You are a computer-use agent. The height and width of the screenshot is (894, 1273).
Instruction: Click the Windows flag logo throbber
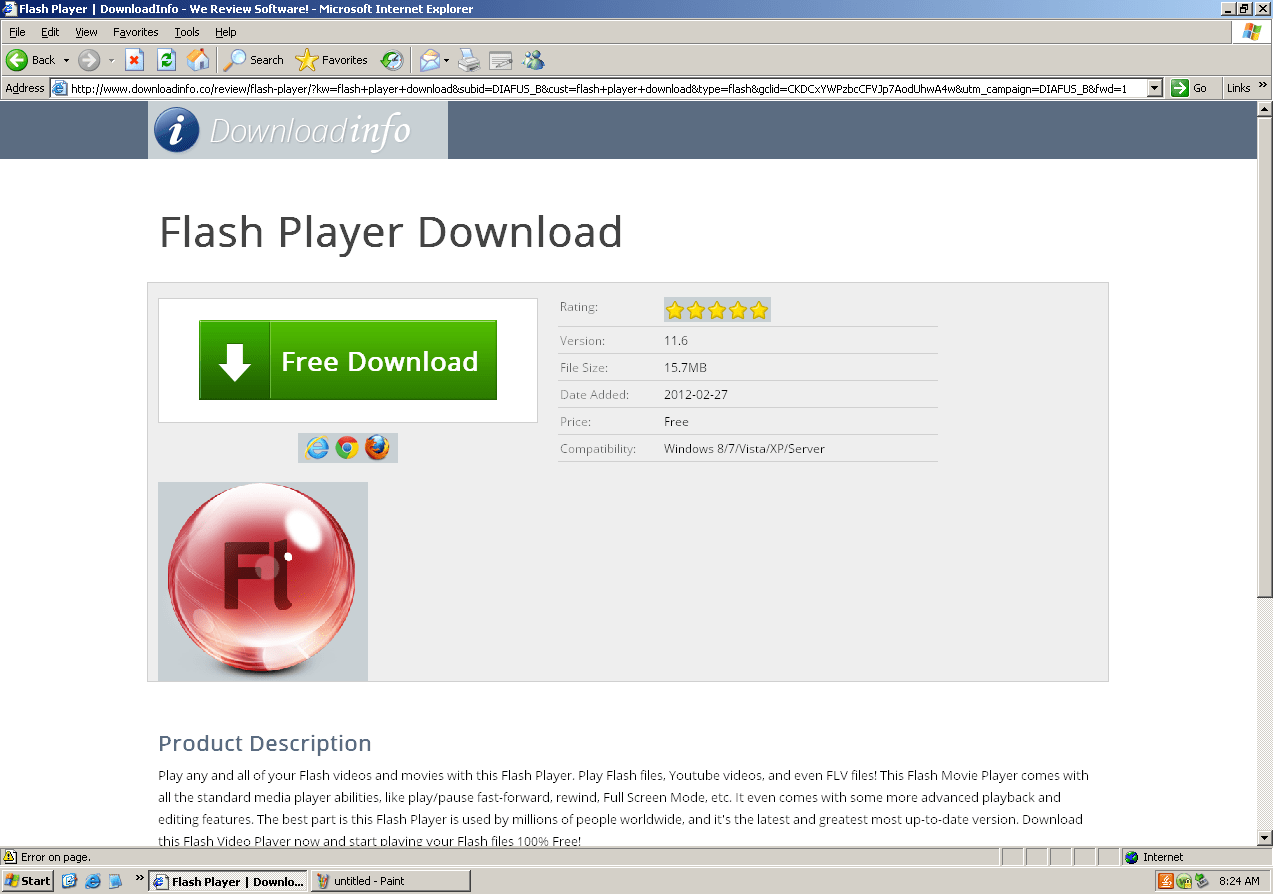click(1251, 32)
